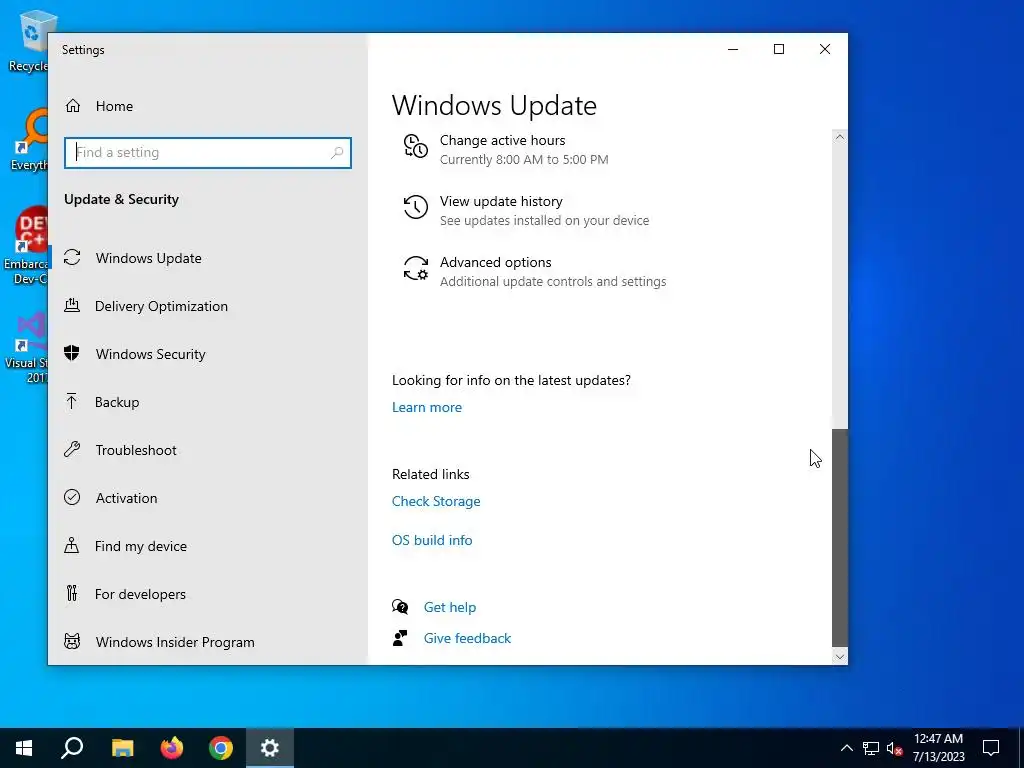1024x768 pixels.
Task: Minimize the Settings window
Action: click(733, 49)
